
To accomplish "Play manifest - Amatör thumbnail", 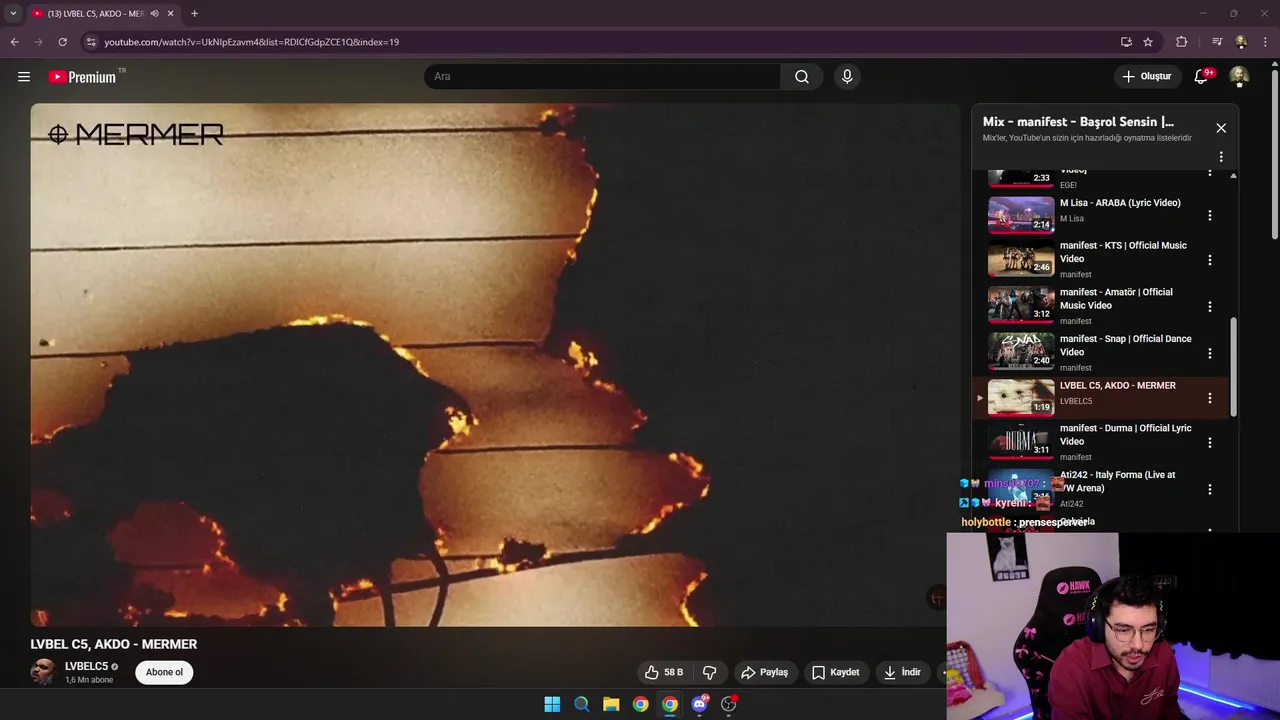I will click(1021, 305).
